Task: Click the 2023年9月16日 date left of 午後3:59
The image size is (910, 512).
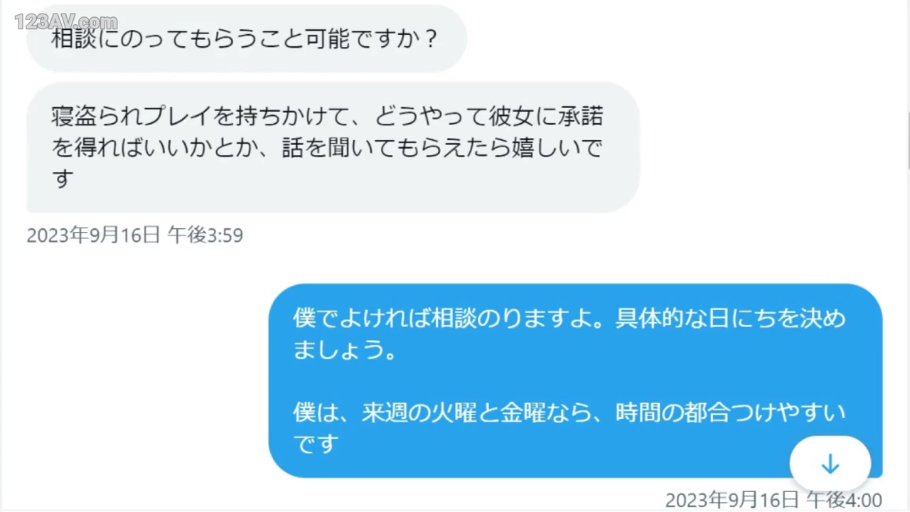Action: (93, 235)
